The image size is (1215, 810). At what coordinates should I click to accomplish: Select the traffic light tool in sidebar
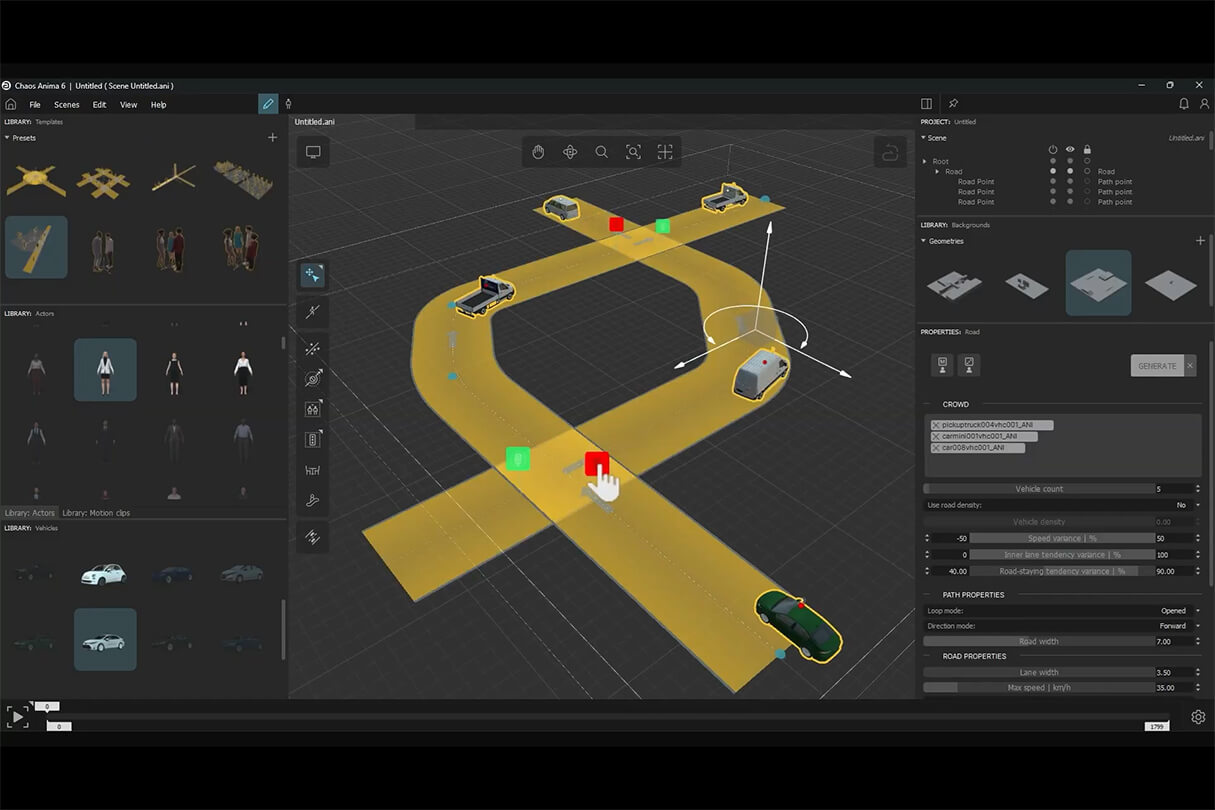click(x=312, y=439)
